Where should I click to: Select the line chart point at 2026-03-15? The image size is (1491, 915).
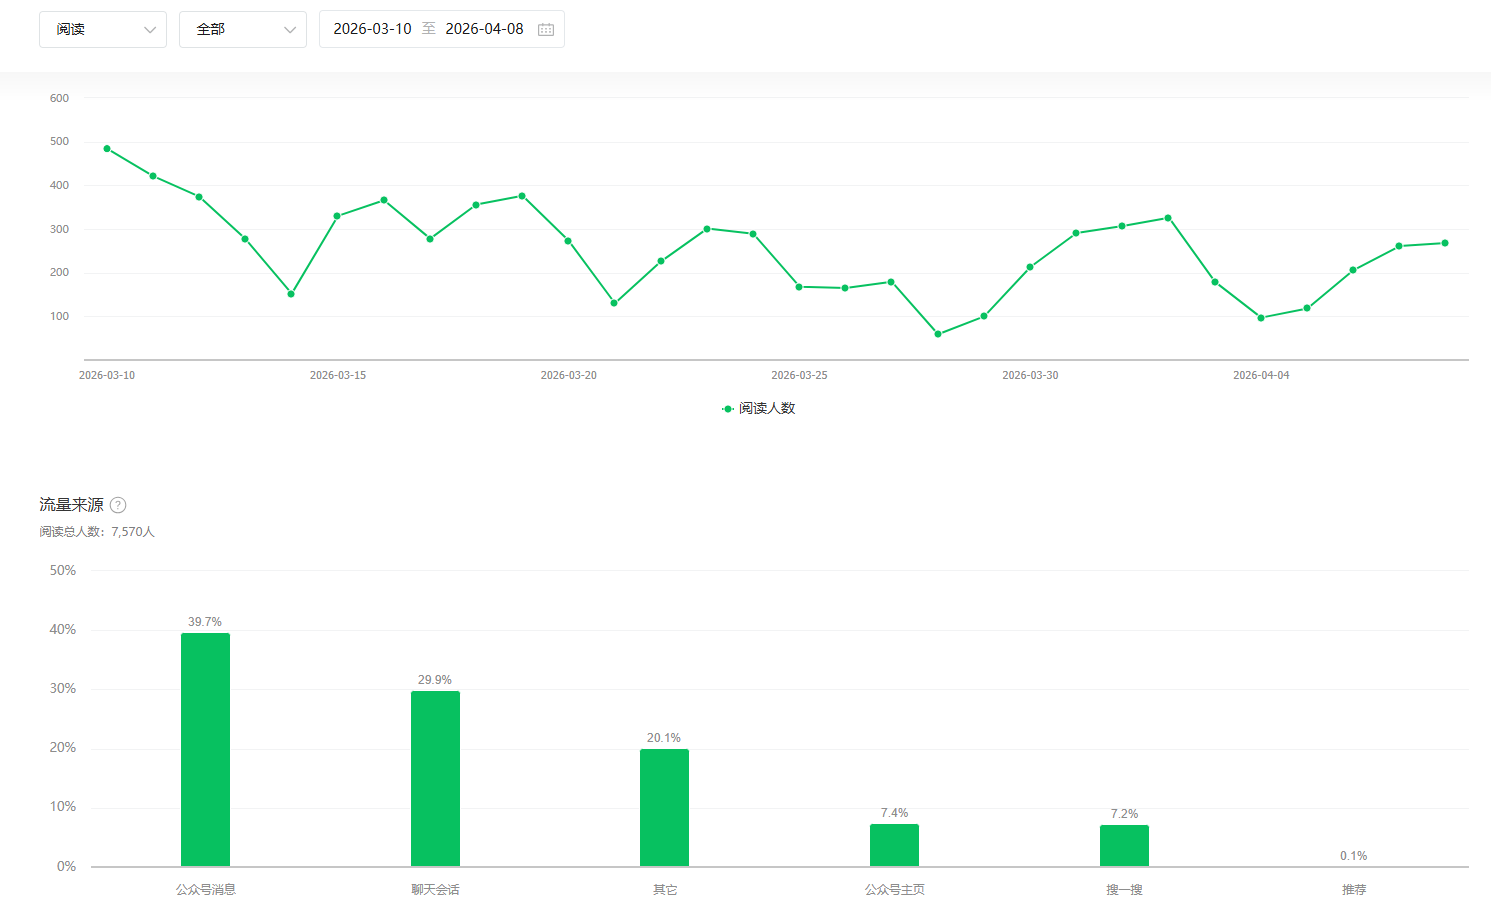(337, 216)
